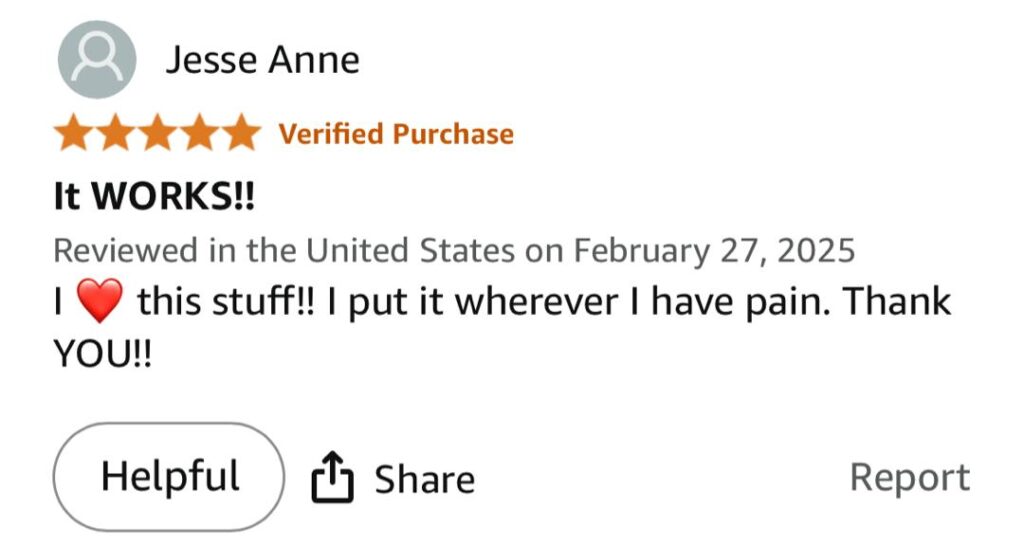Click the "Reviewed in the" text
The width and height of the screenshot is (1024, 546).
pos(175,249)
